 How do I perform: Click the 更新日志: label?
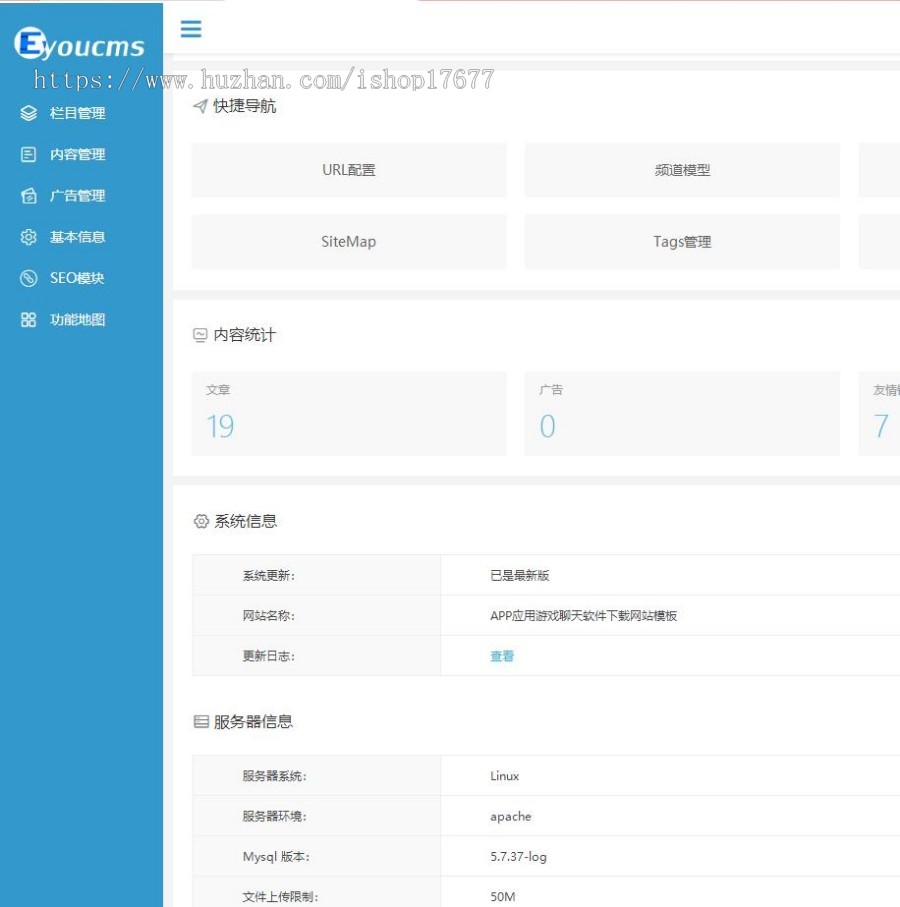(x=268, y=656)
